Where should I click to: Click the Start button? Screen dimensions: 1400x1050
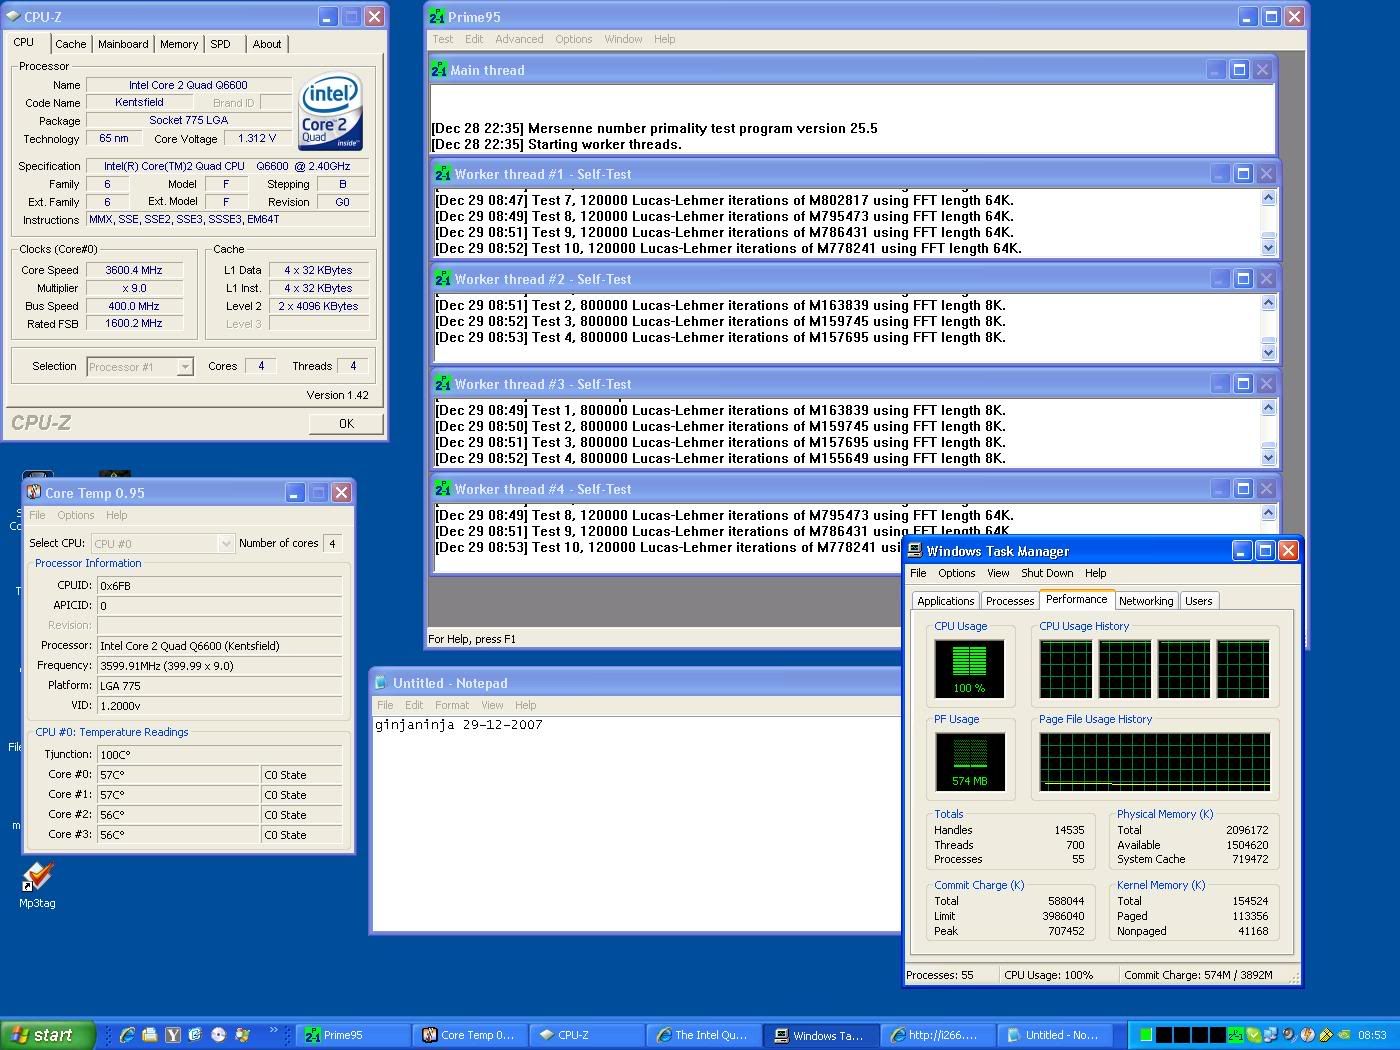48,1035
